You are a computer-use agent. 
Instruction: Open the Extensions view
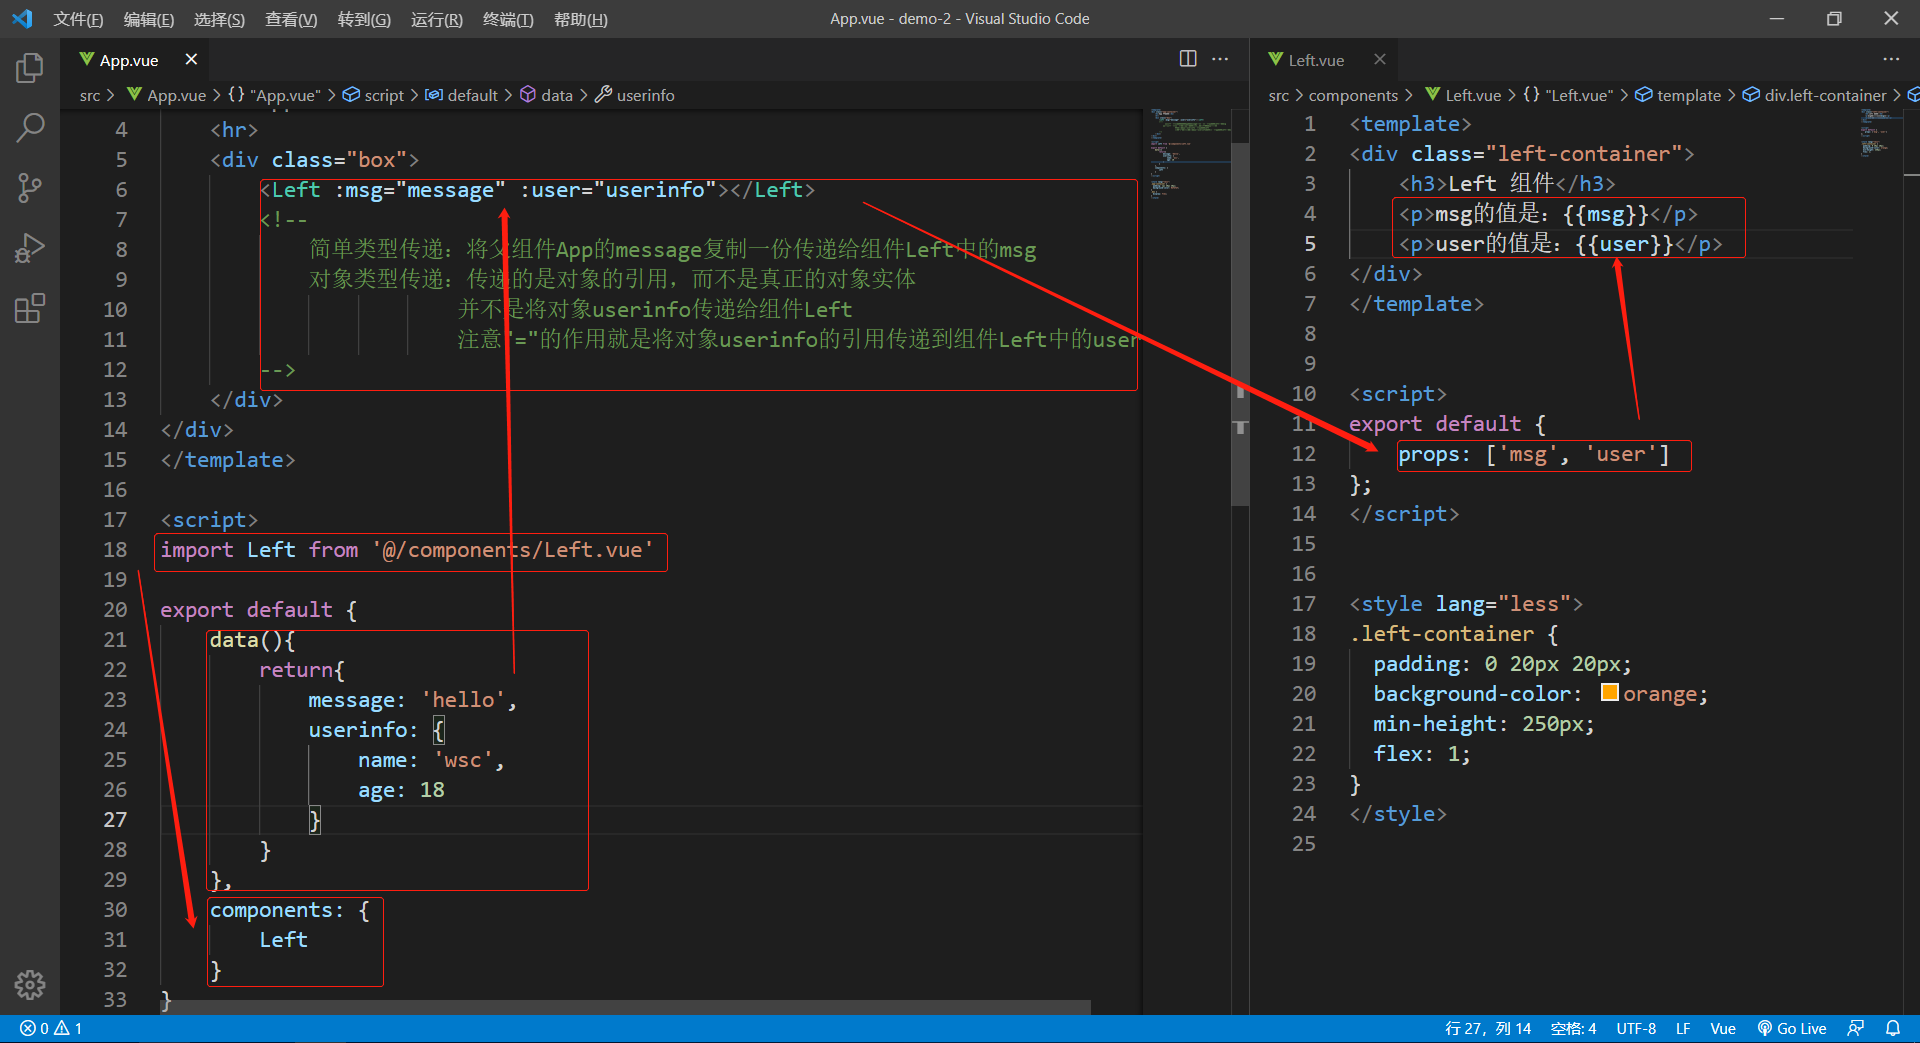pyautogui.click(x=30, y=308)
